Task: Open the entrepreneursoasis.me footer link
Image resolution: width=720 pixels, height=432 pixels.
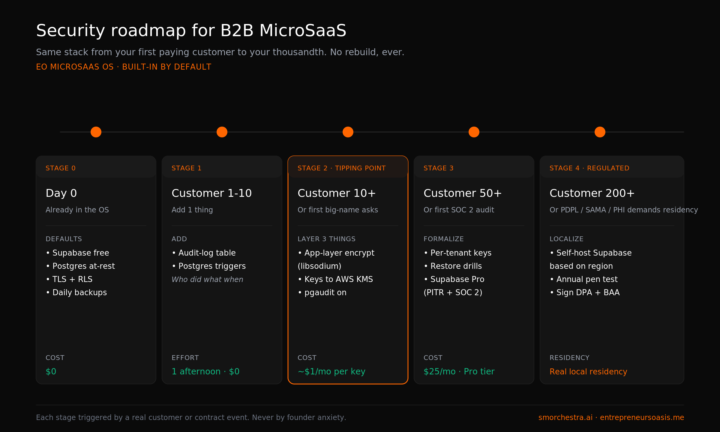Action: tap(642, 417)
